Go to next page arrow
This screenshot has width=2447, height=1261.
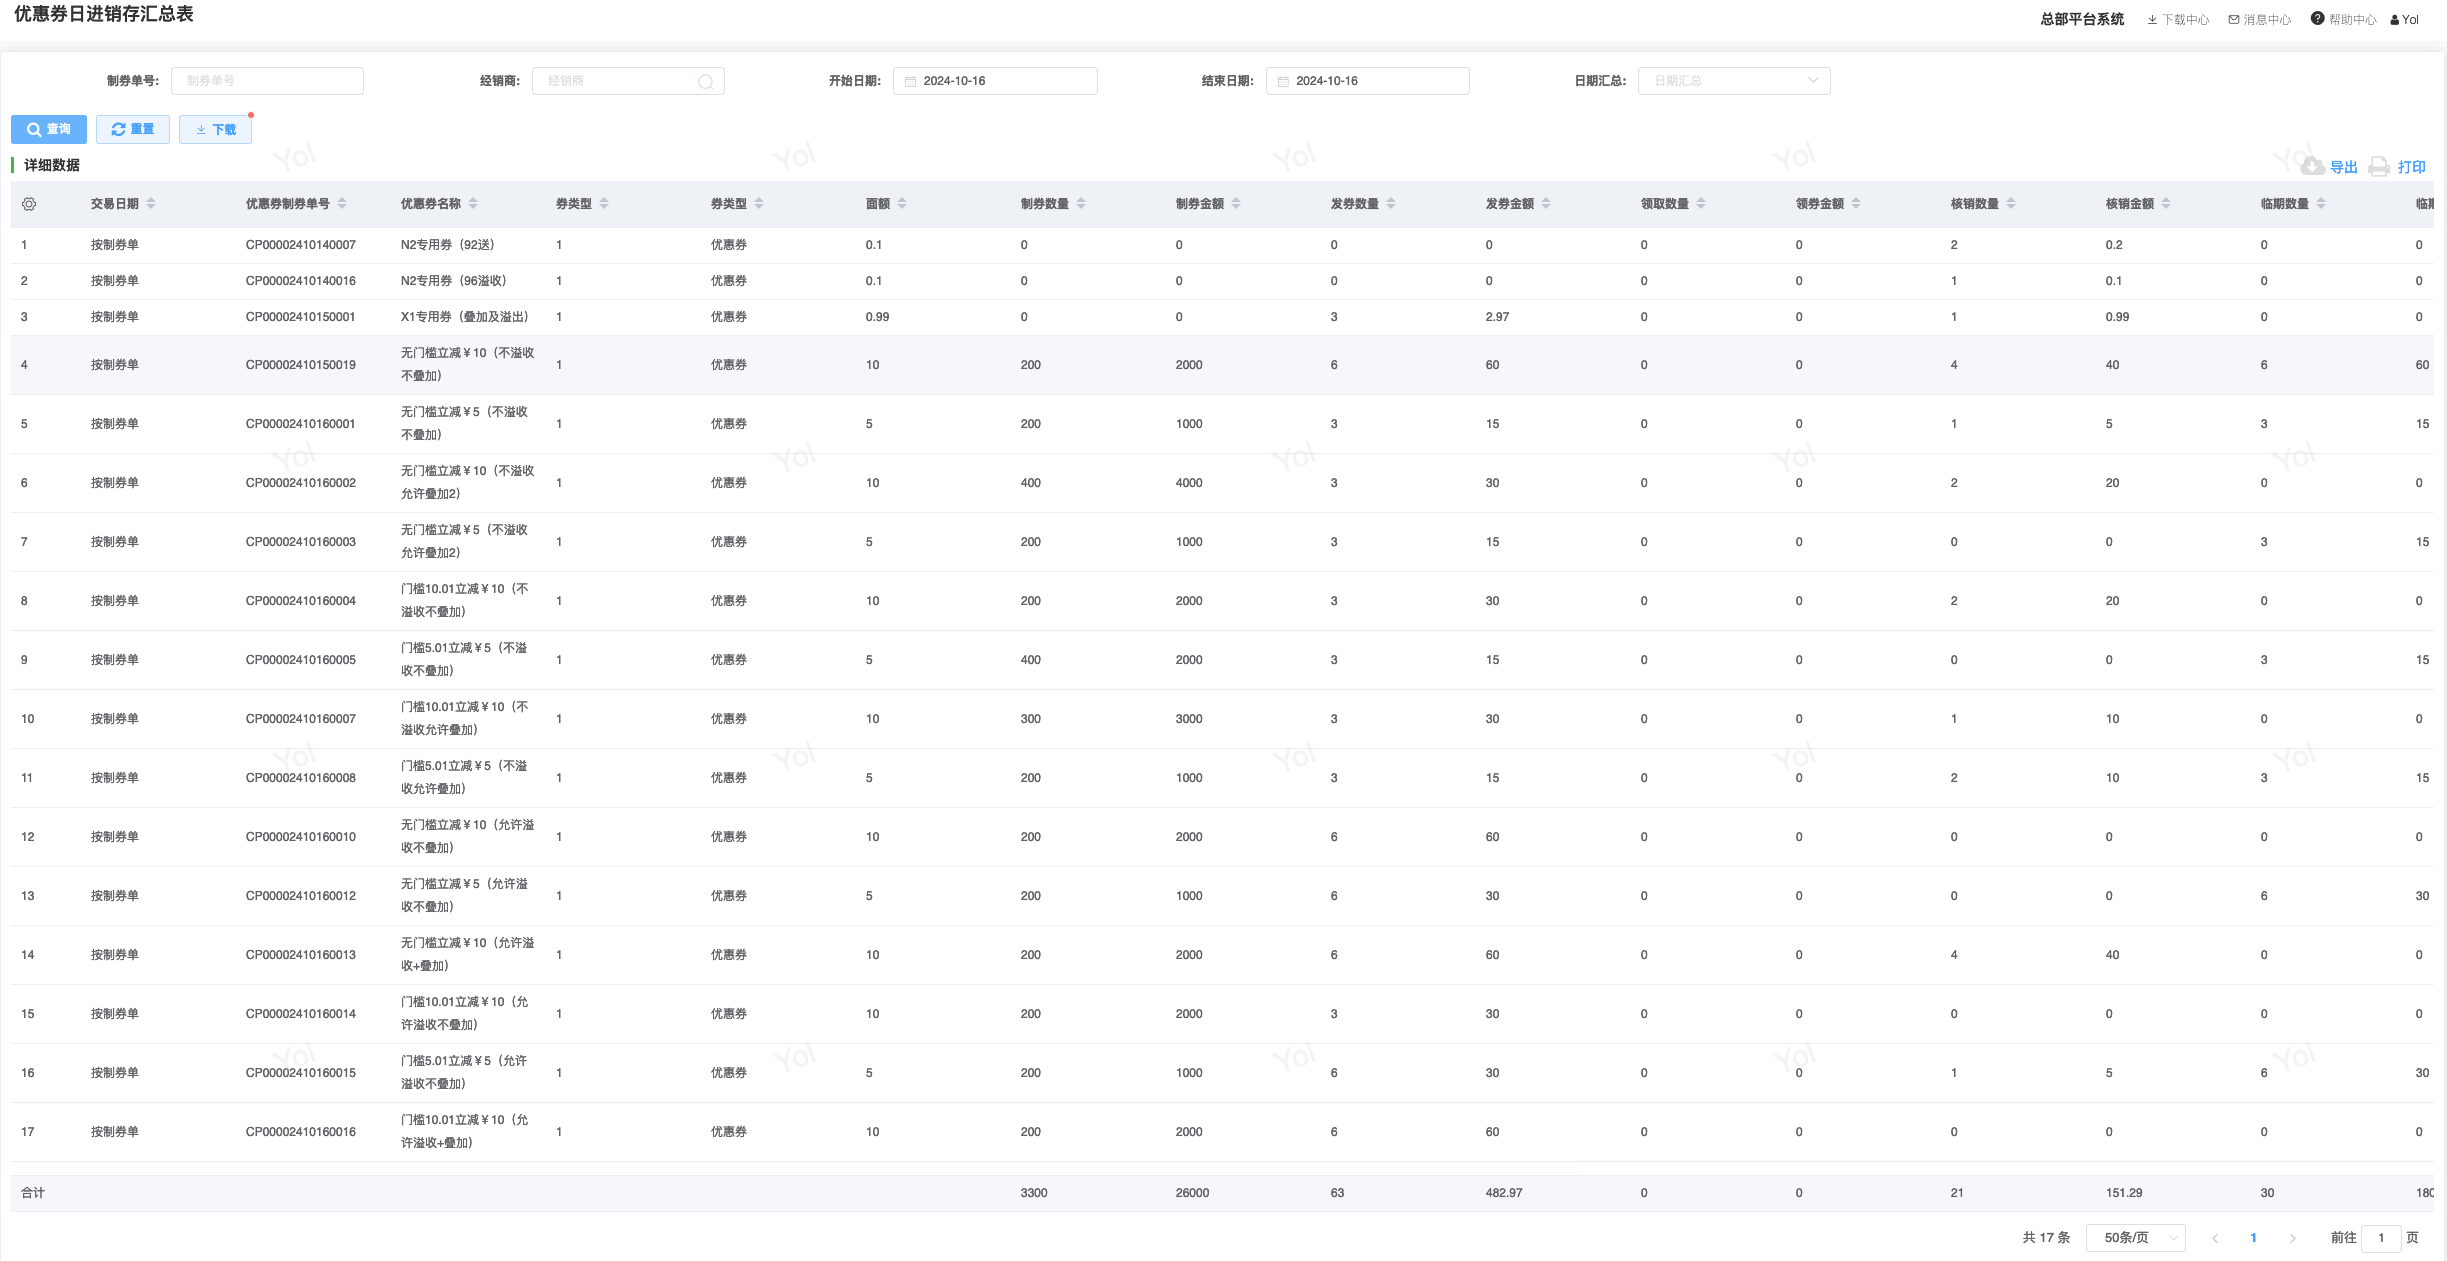coord(2292,1238)
